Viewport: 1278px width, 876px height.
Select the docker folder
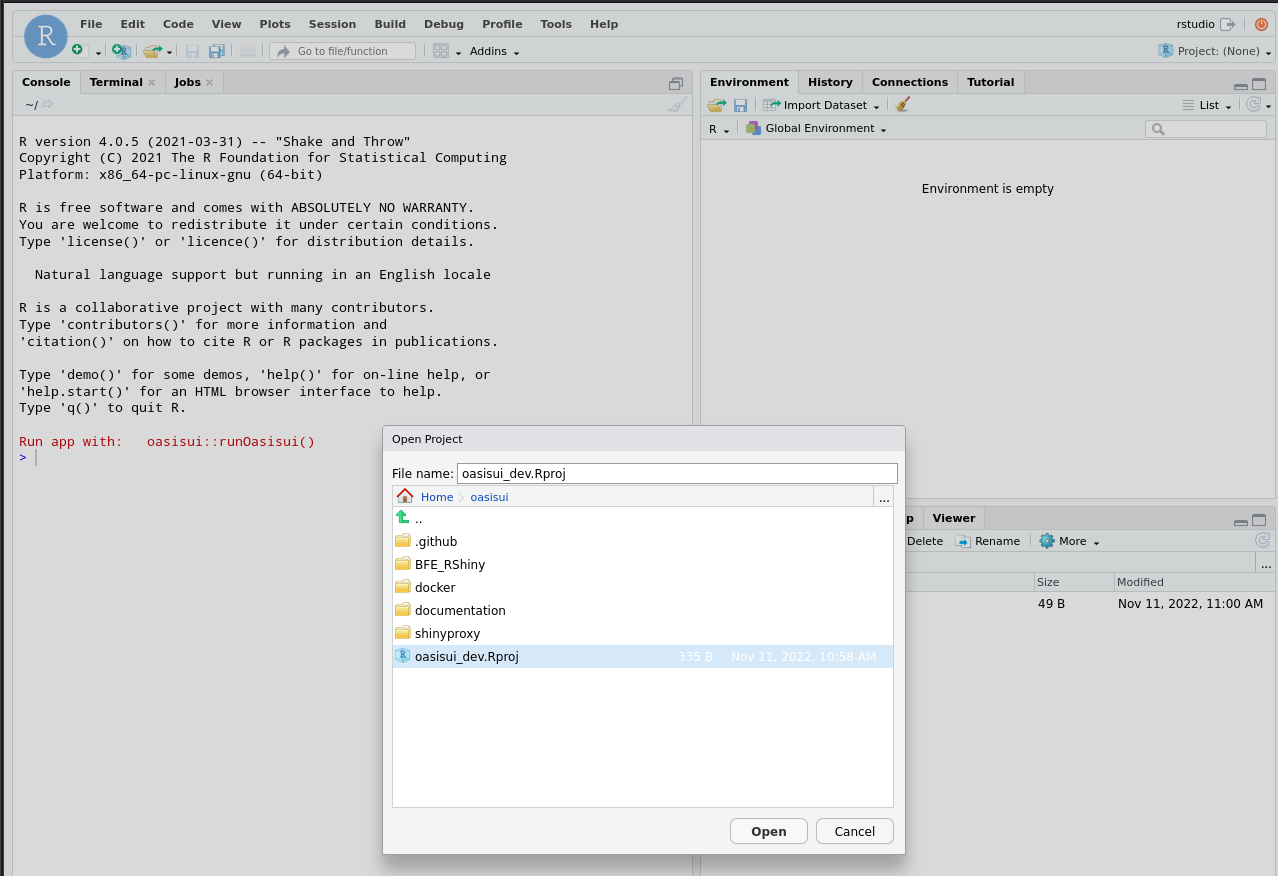click(x=643, y=587)
